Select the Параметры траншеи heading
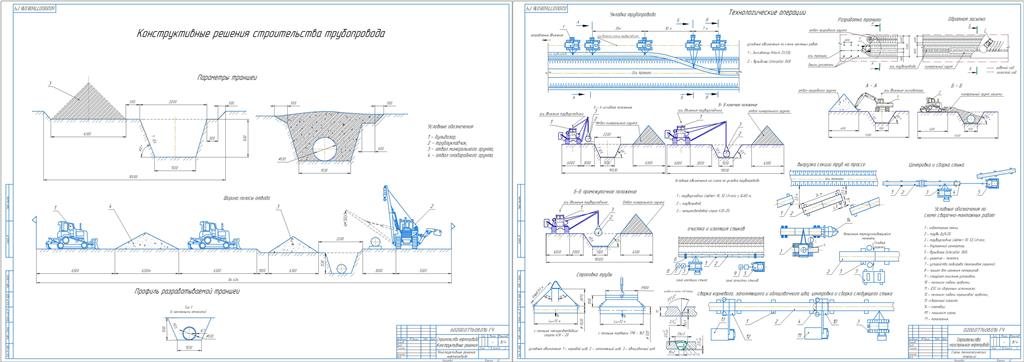Image resolution: width=1024 pixels, height=362 pixels. pyautogui.click(x=227, y=78)
